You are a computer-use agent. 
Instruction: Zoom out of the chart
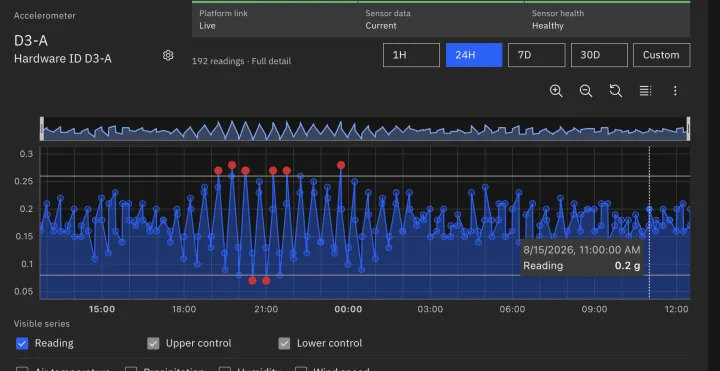click(586, 91)
